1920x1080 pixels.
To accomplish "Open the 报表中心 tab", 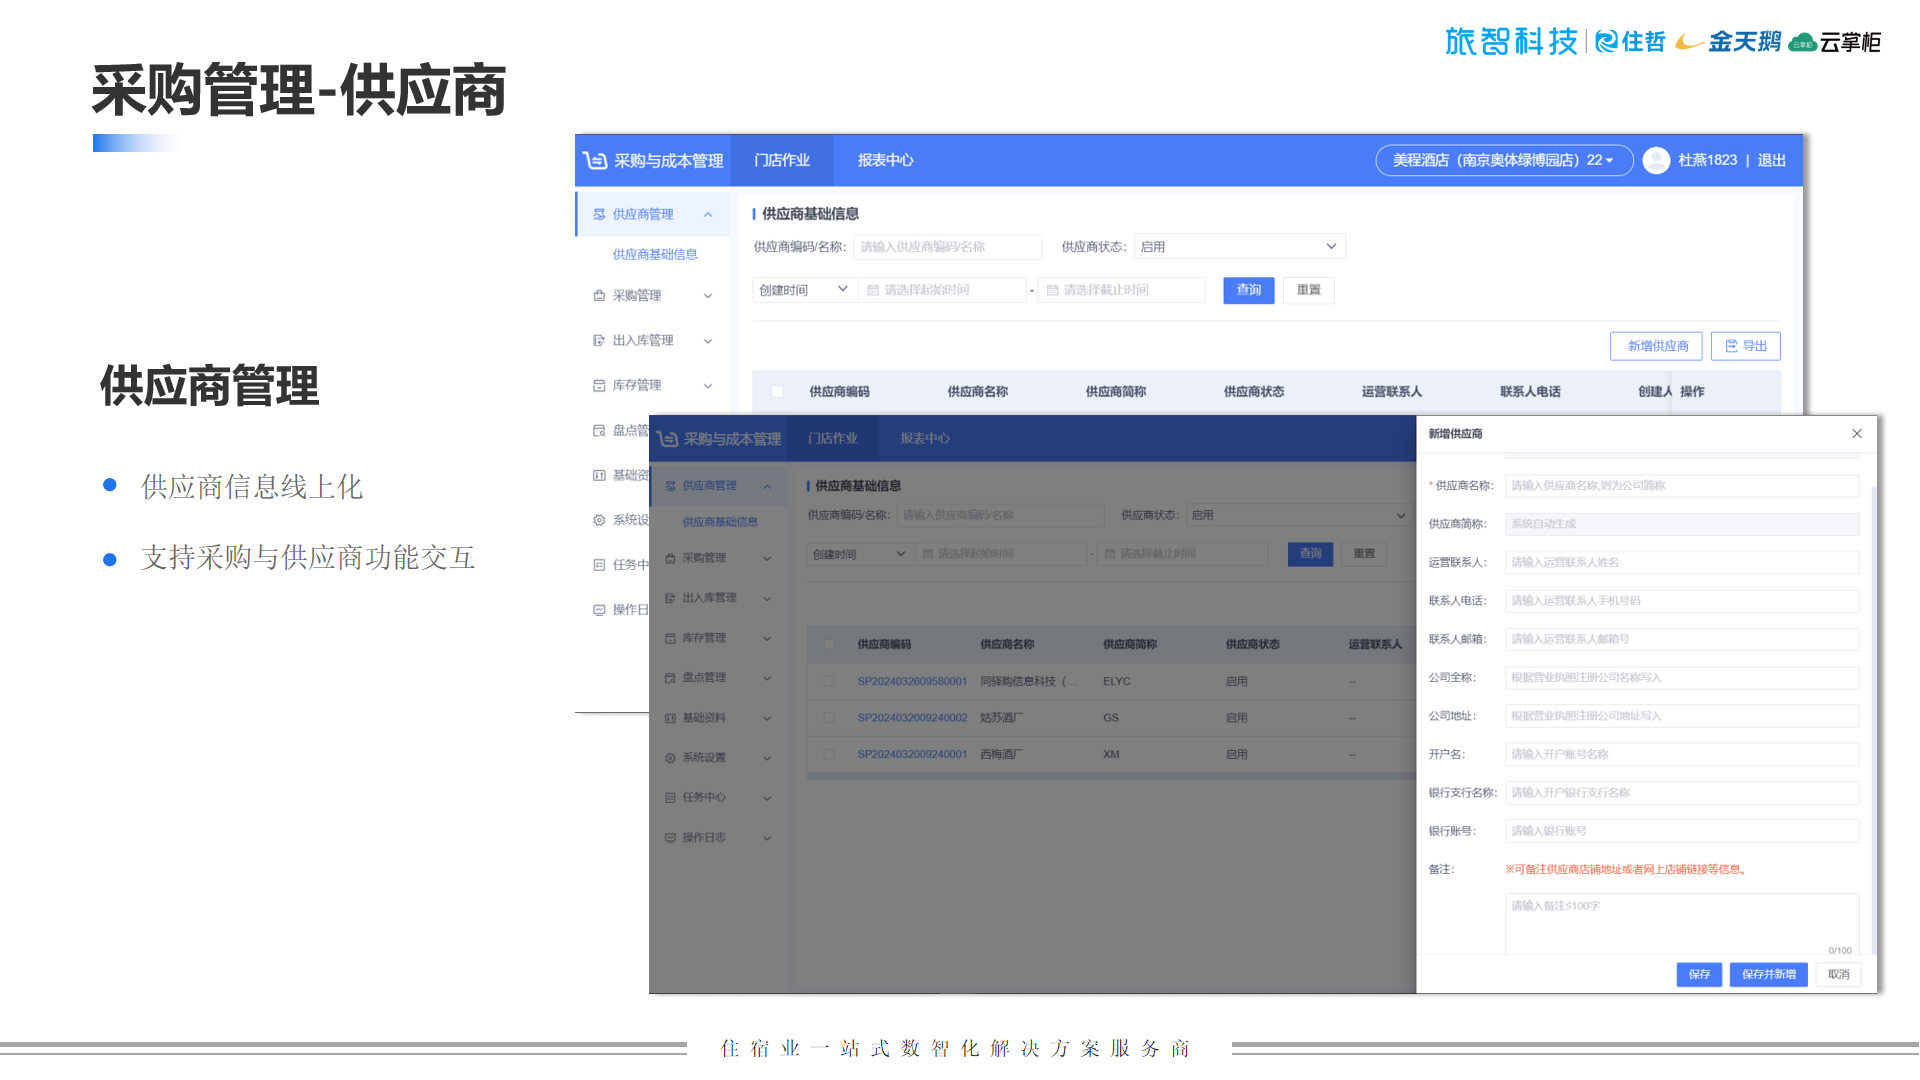I will click(885, 160).
